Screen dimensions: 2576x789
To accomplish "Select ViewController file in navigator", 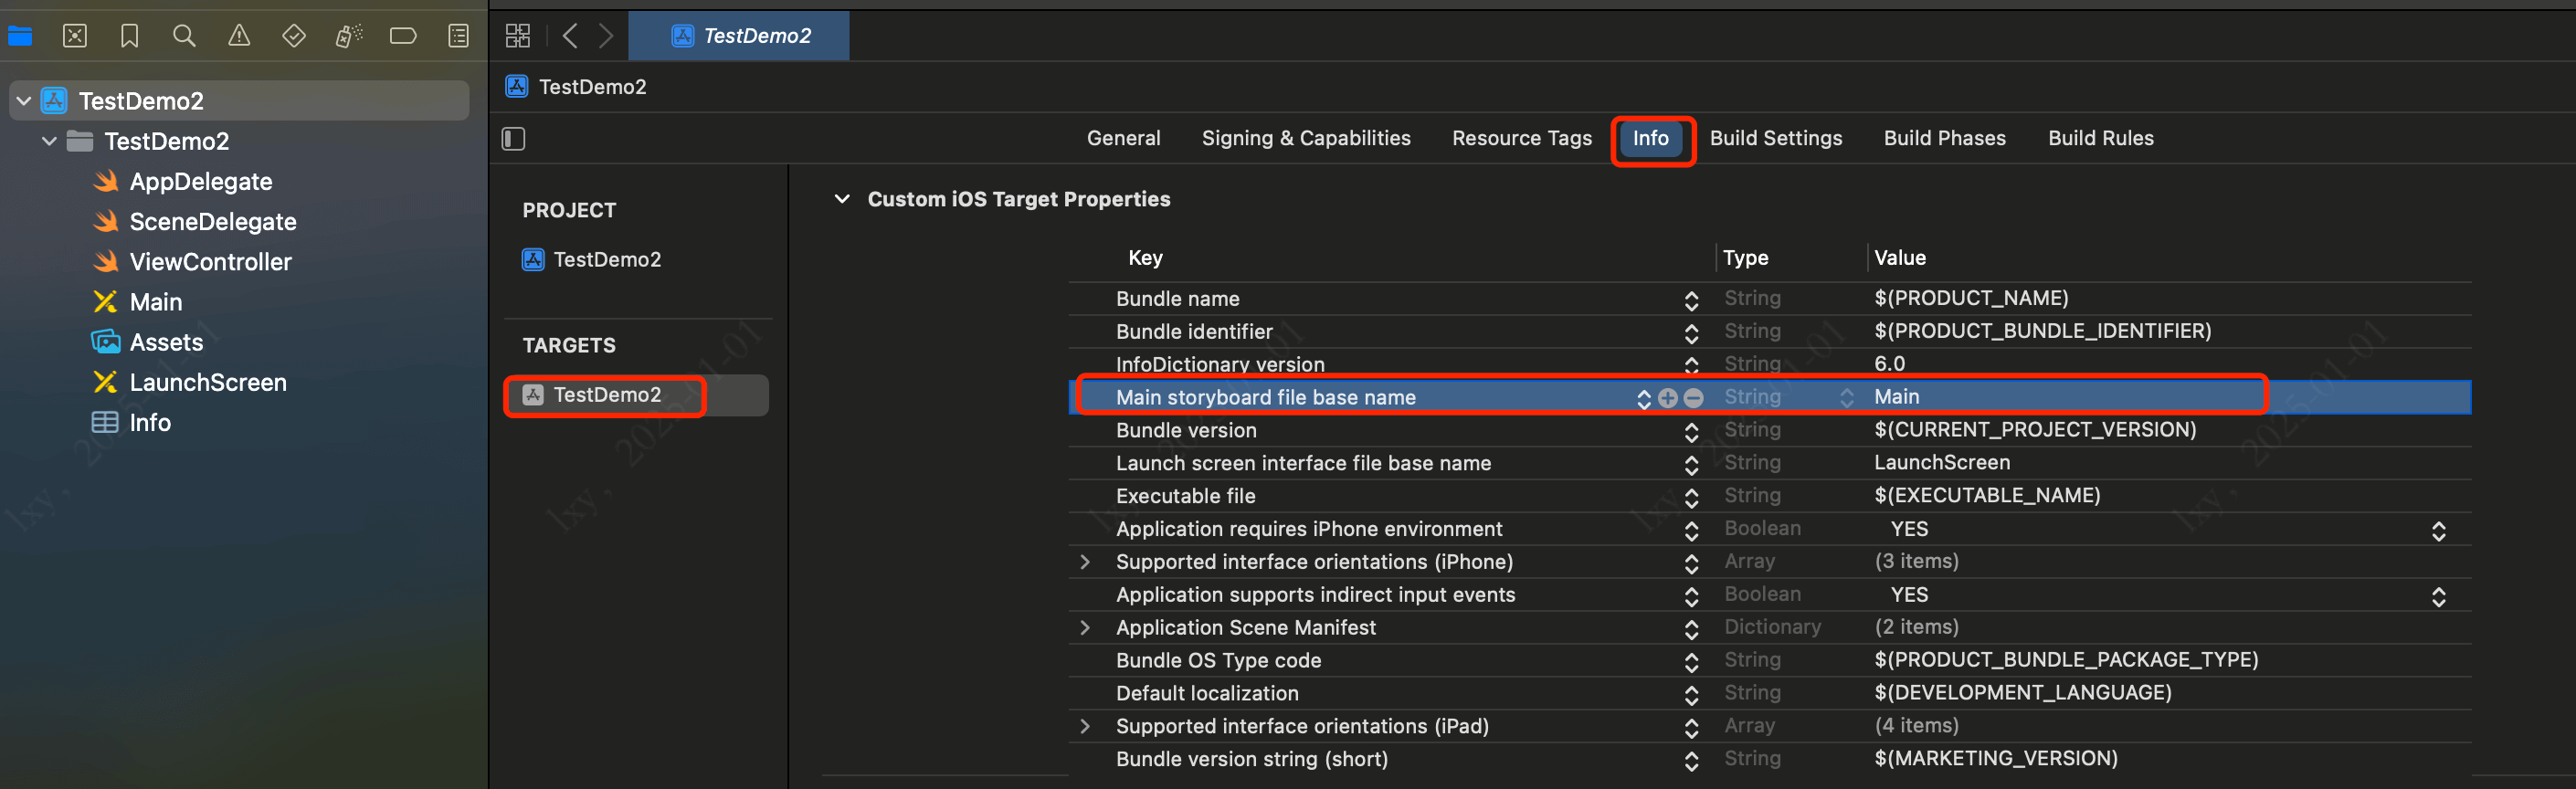I will pos(210,262).
